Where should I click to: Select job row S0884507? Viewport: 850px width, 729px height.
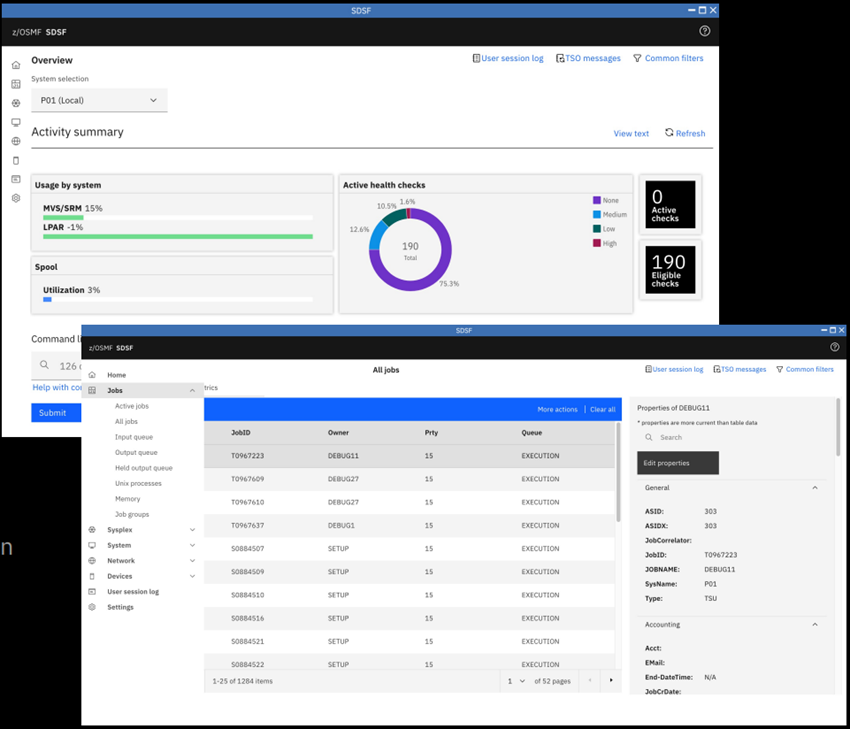point(409,549)
